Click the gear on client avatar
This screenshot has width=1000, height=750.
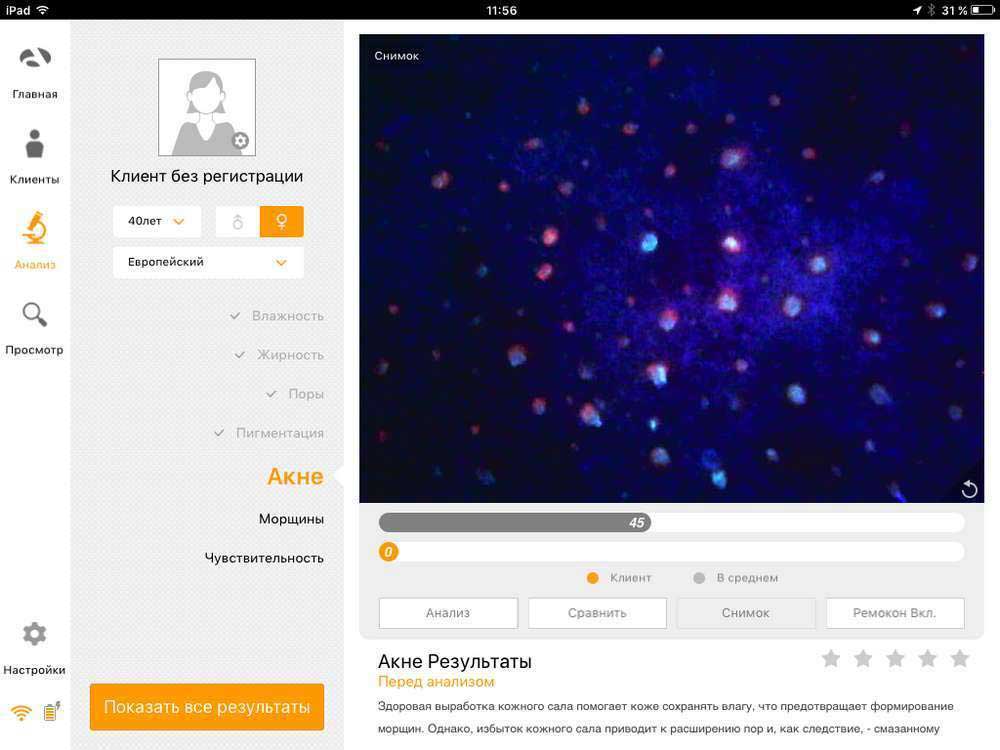(x=240, y=141)
